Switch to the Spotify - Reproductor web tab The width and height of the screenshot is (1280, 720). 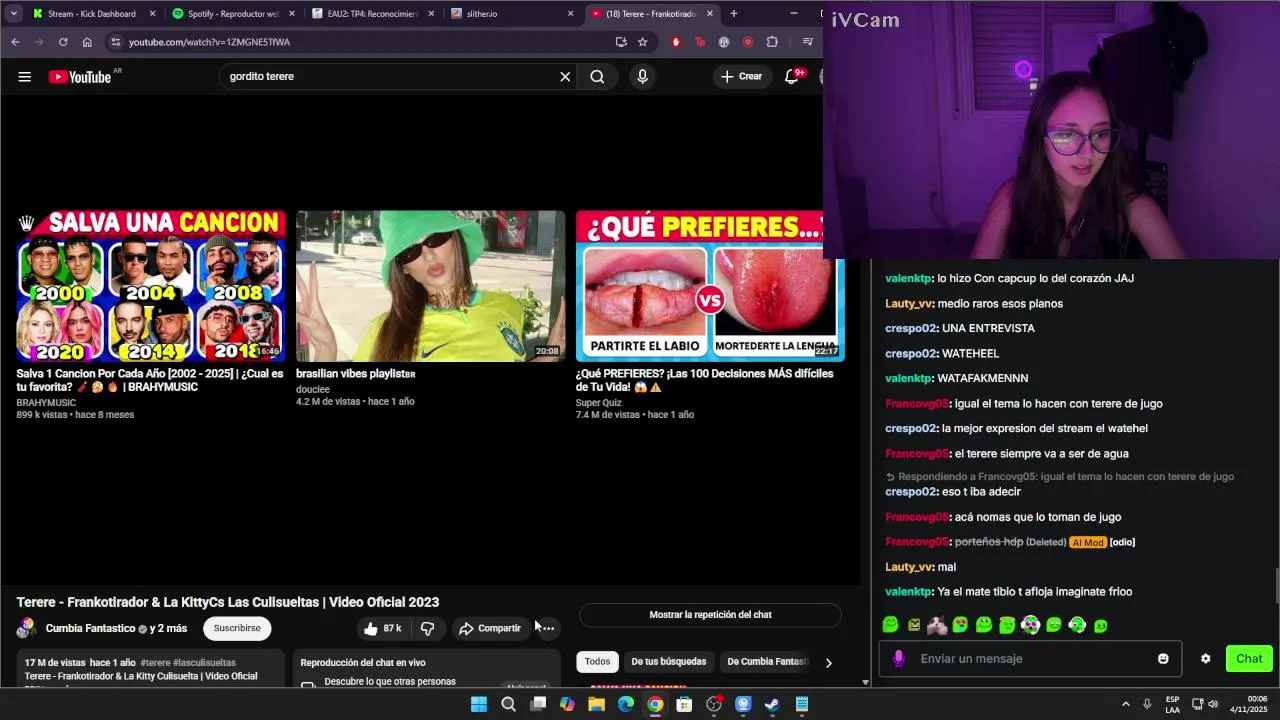pos(233,14)
